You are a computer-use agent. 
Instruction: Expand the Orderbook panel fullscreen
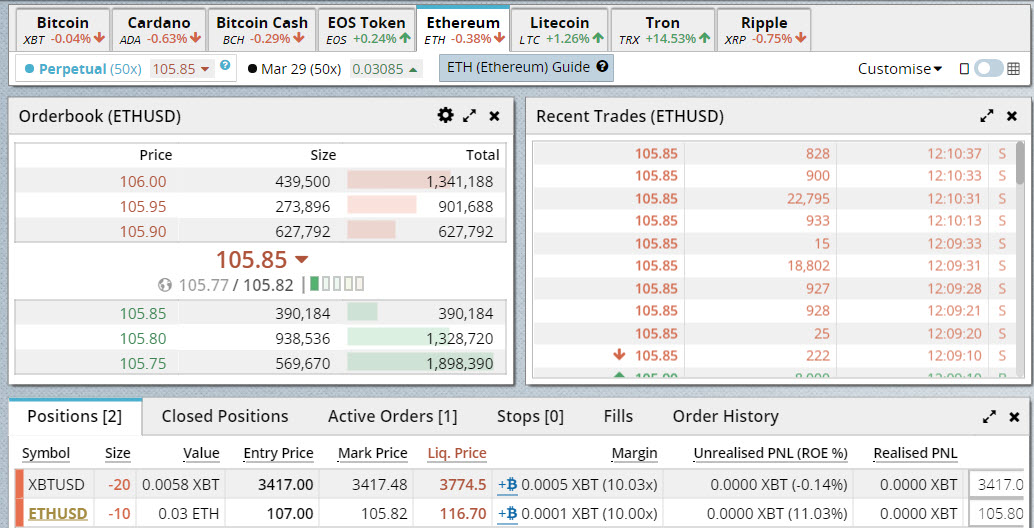[x=470, y=116]
